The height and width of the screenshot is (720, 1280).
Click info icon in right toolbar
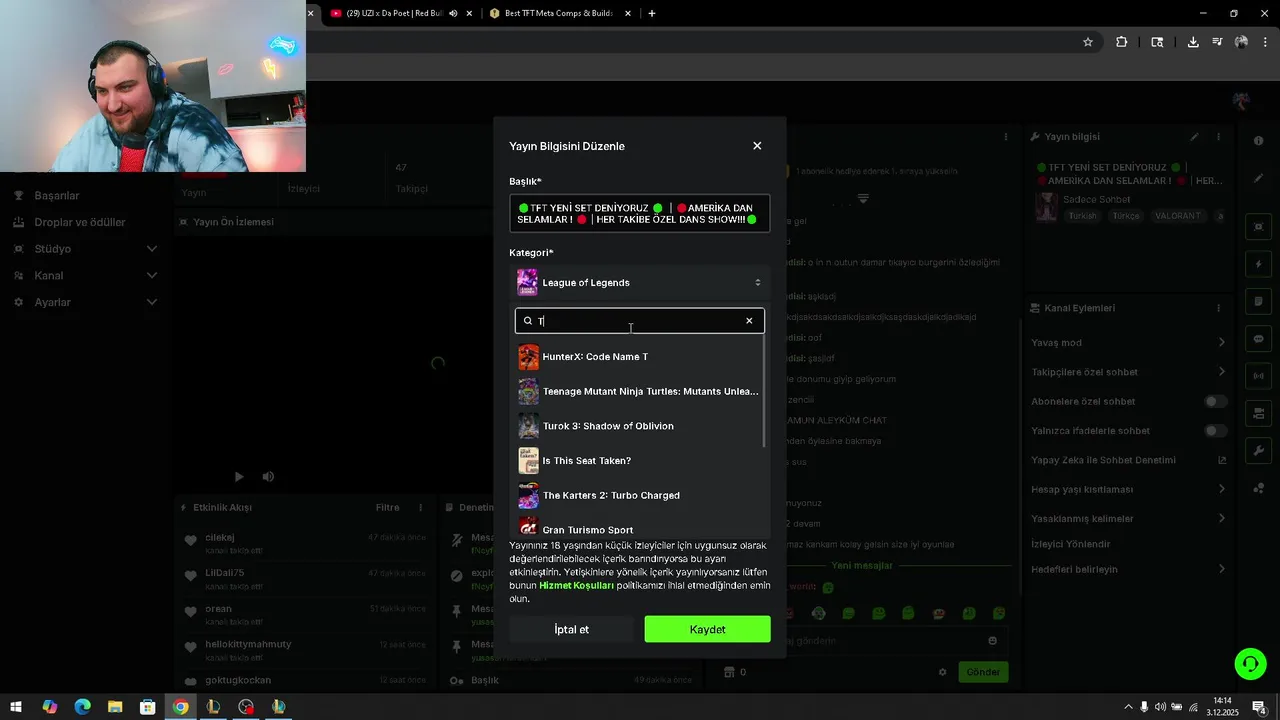(1258, 141)
